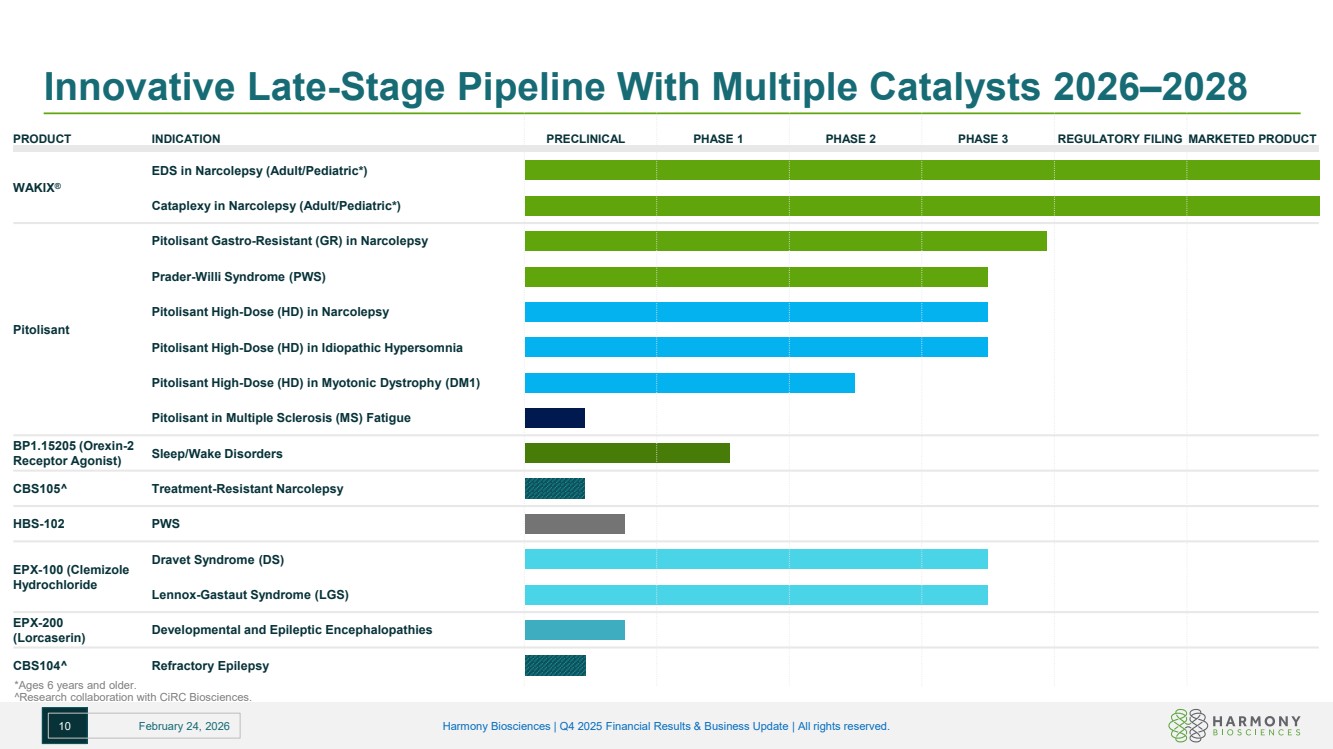Viewport: 1333px width, 749px height.
Task: Click the cyan Lennox-Gastaut Syndrome progress bar
Action: [x=756, y=595]
